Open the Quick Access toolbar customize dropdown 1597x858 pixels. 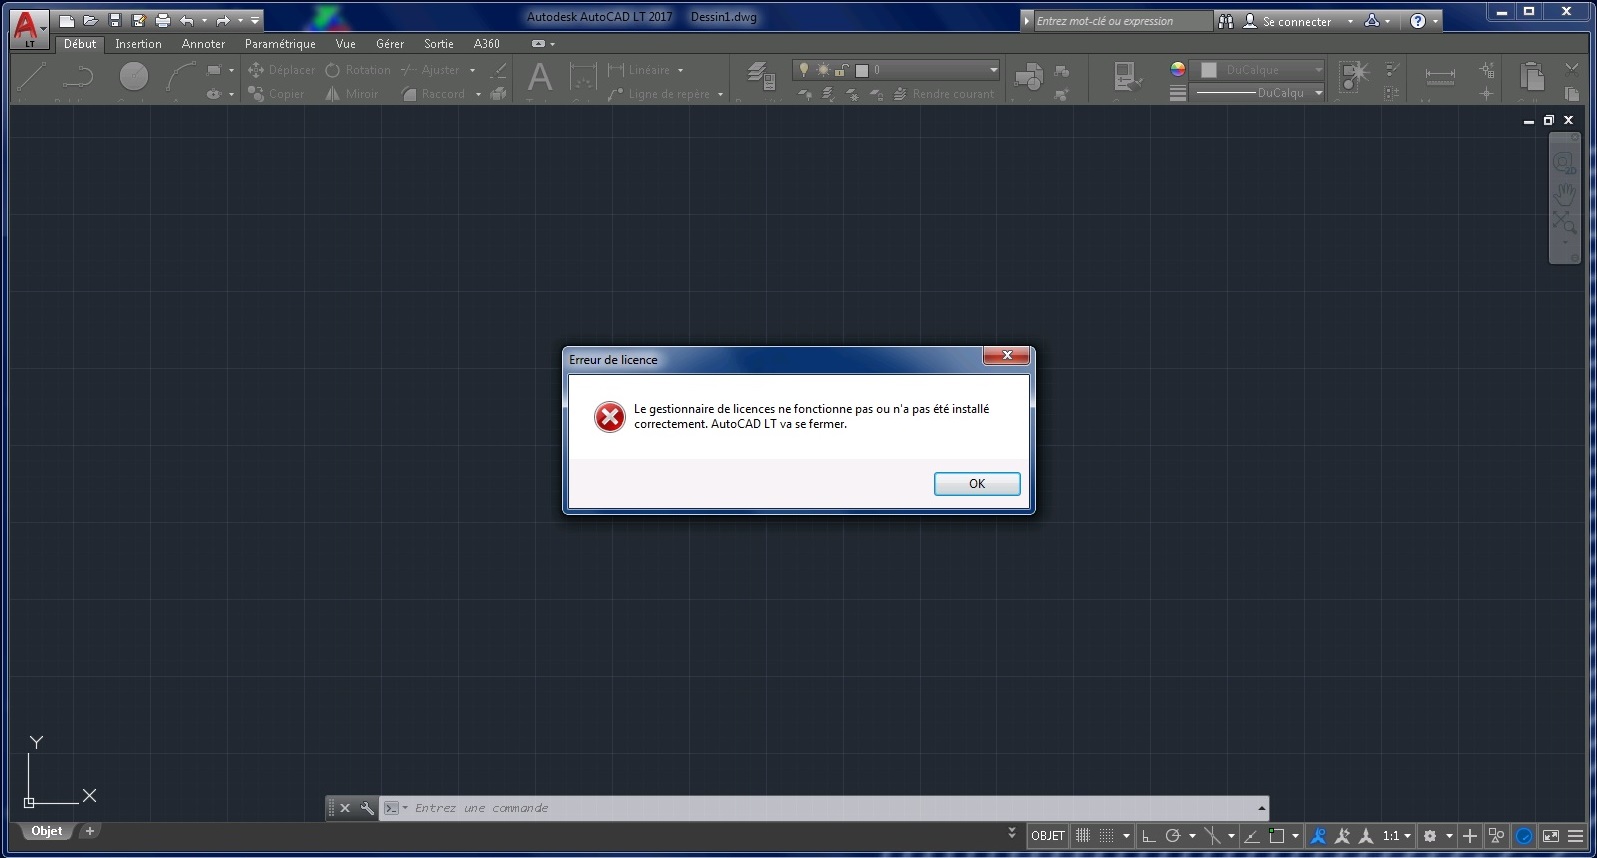click(x=255, y=20)
